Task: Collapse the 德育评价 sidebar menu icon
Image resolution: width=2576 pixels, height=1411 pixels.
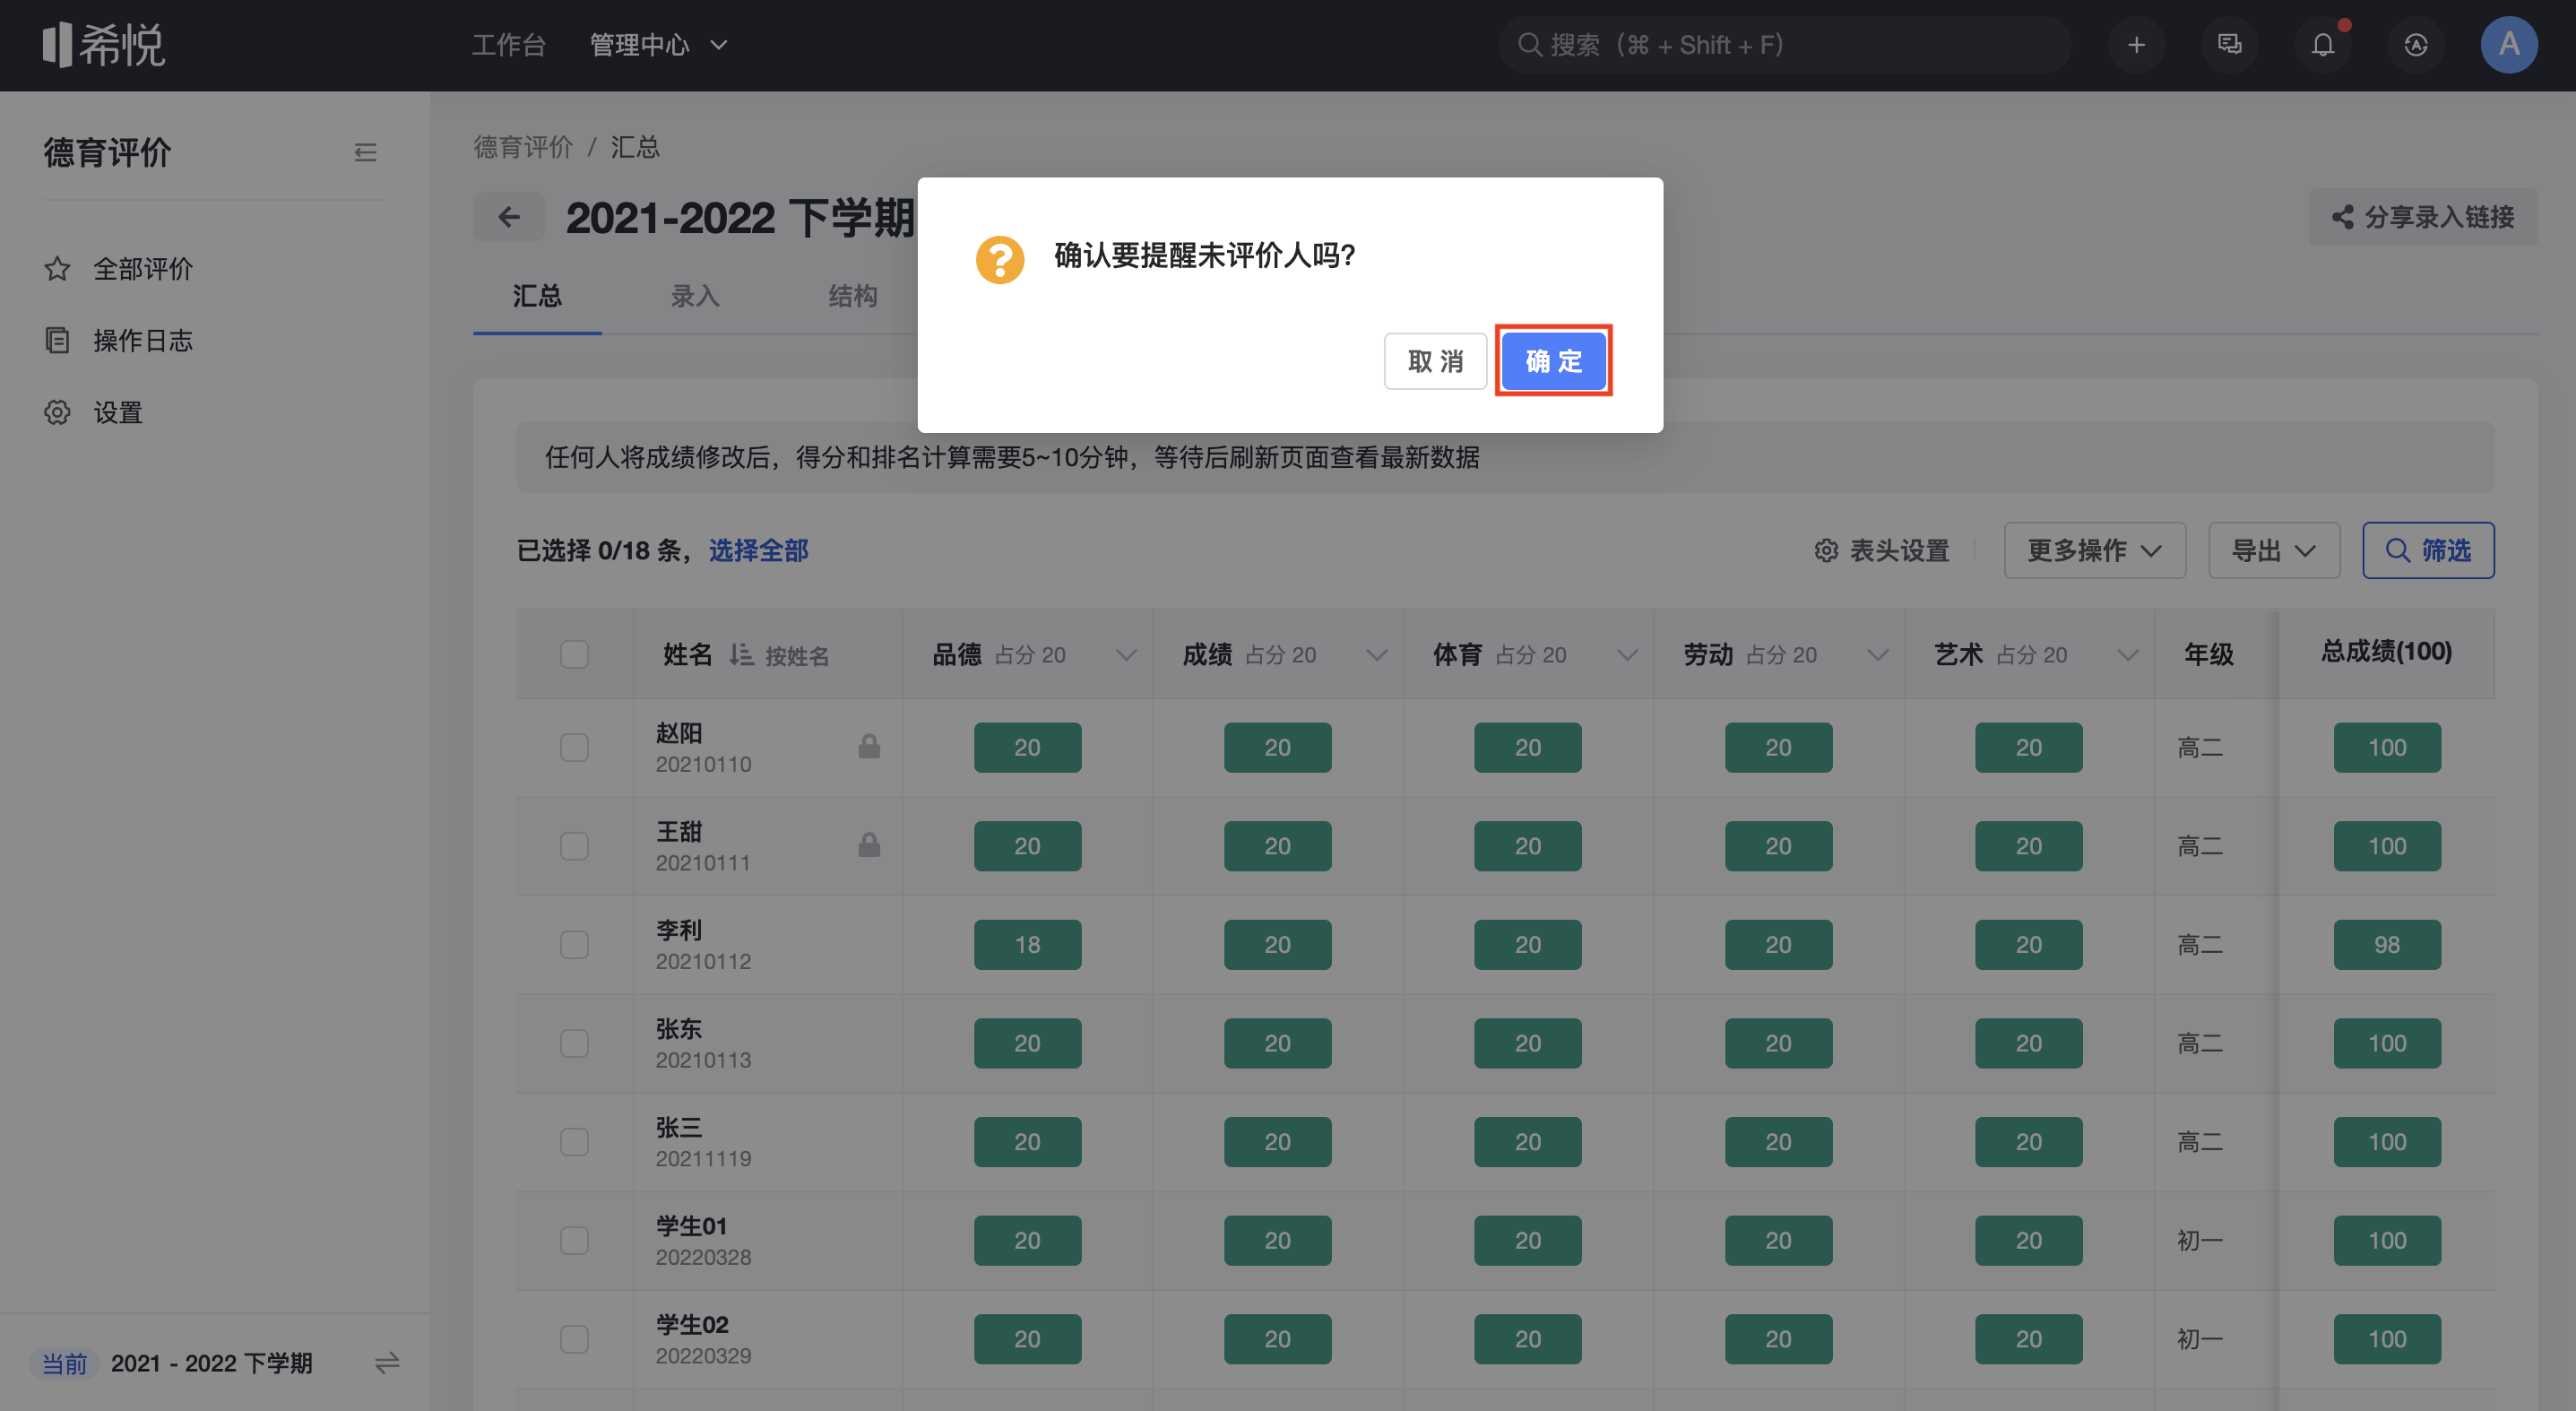Action: [x=365, y=153]
